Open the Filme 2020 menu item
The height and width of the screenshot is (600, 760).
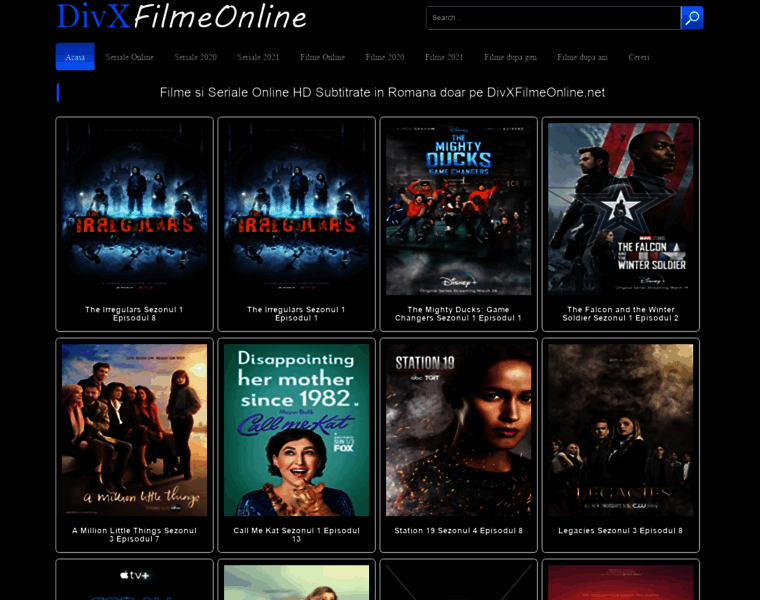[x=385, y=57]
